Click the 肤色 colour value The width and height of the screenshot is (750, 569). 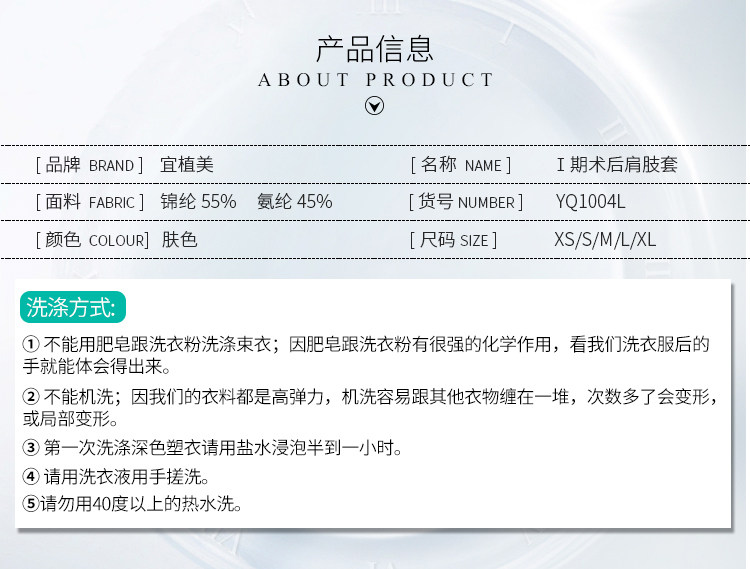[179, 240]
